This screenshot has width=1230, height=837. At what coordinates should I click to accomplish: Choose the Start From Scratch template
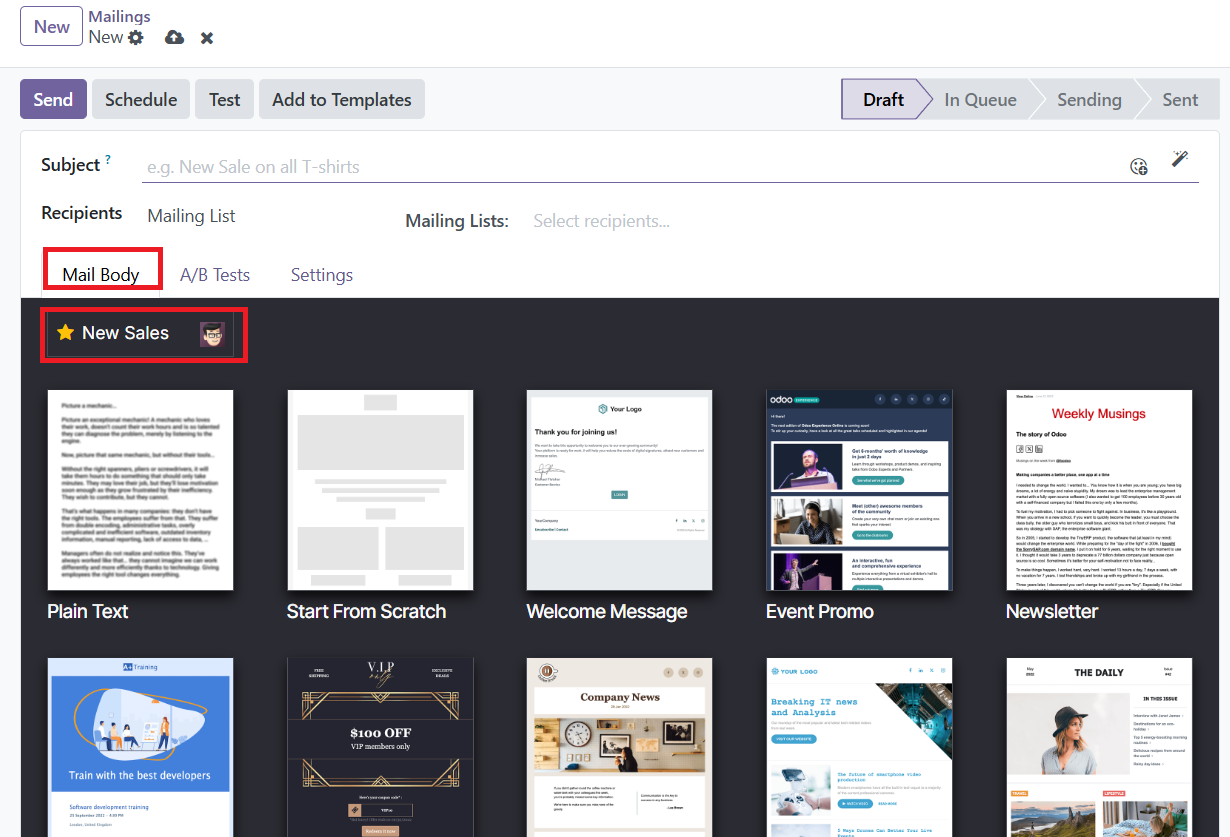coord(380,490)
